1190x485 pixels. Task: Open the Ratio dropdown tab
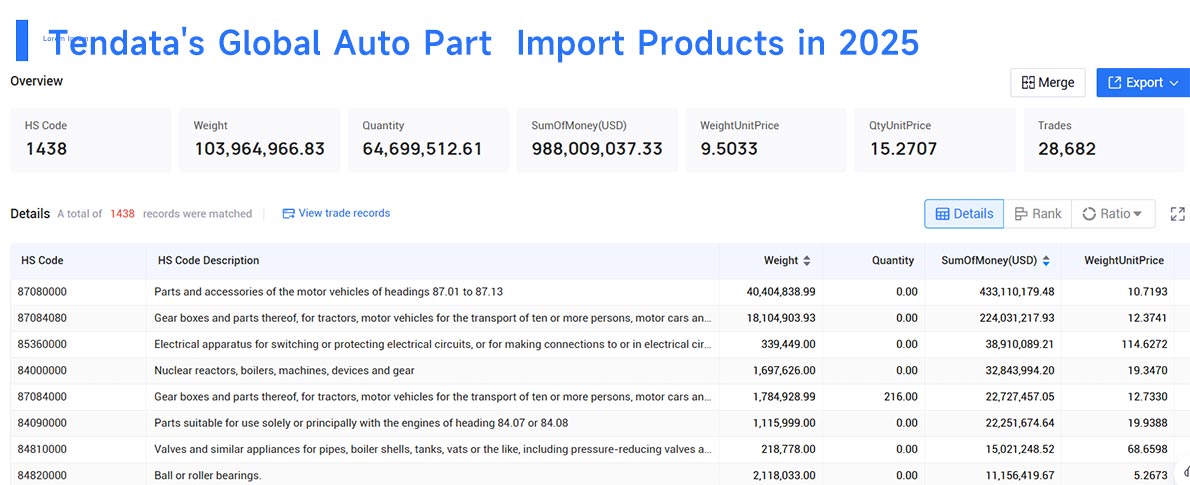tap(1113, 214)
